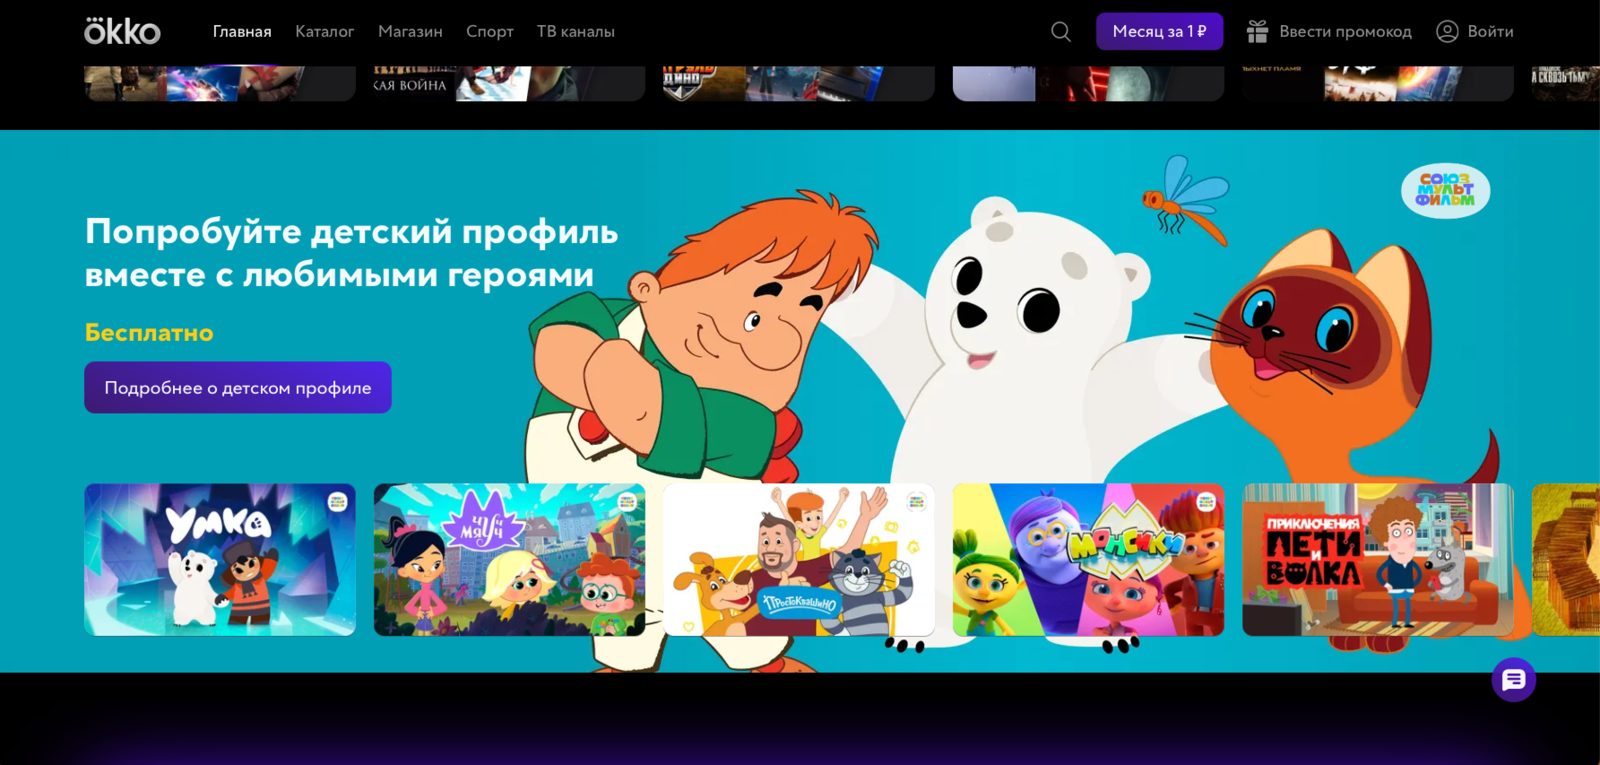Open the Простоквашино cartoon thumbnail

coord(798,560)
